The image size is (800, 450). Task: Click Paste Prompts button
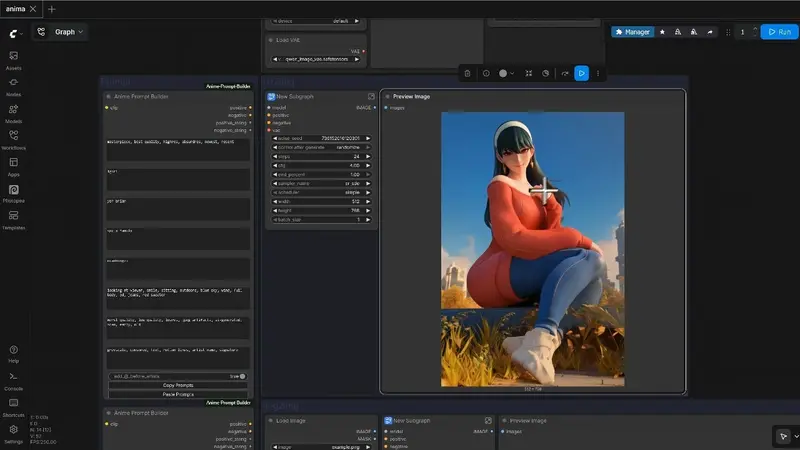click(178, 394)
